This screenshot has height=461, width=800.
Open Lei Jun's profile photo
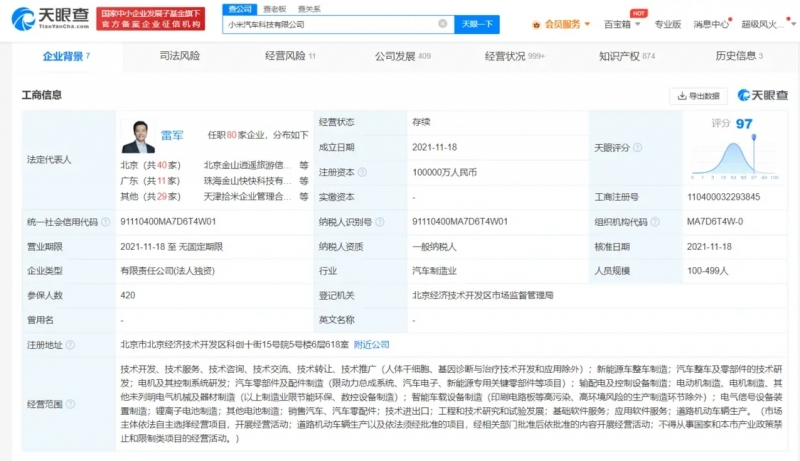pyautogui.click(x=139, y=137)
